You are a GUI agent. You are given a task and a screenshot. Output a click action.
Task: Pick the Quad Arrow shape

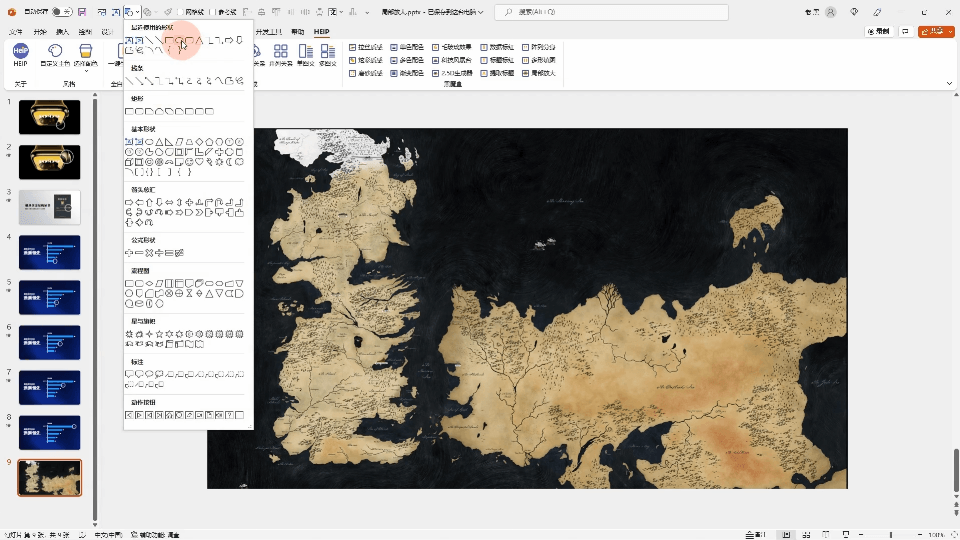coord(189,202)
